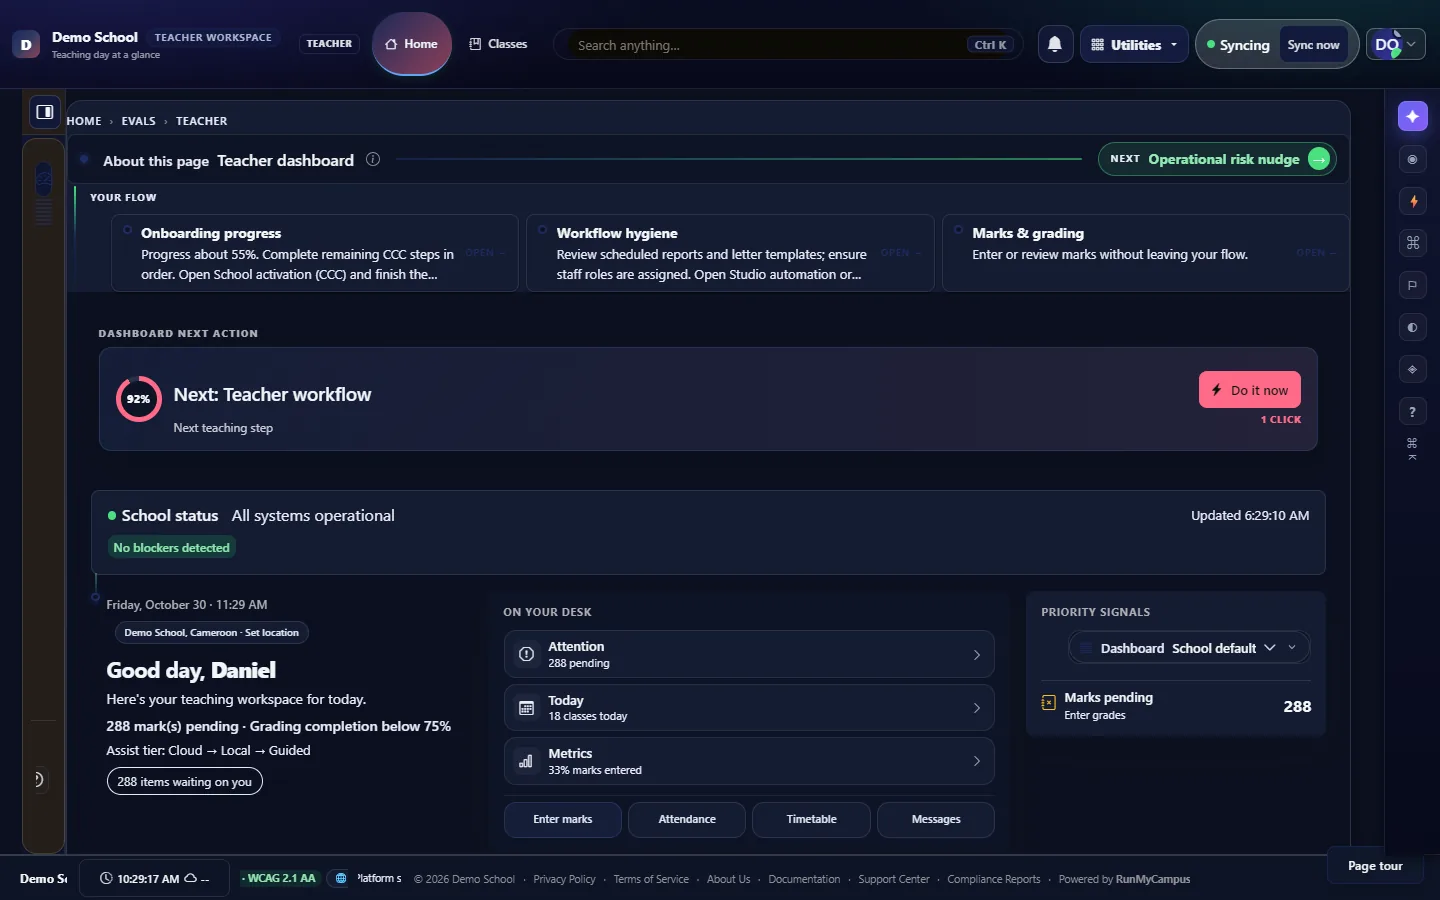Open the lightning quick actions icon in right rail
The width and height of the screenshot is (1440, 900).
[x=1412, y=201]
